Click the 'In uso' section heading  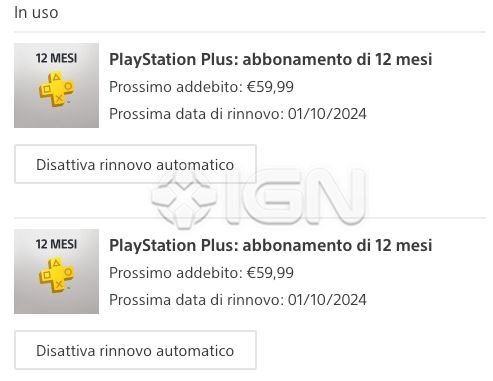36,13
